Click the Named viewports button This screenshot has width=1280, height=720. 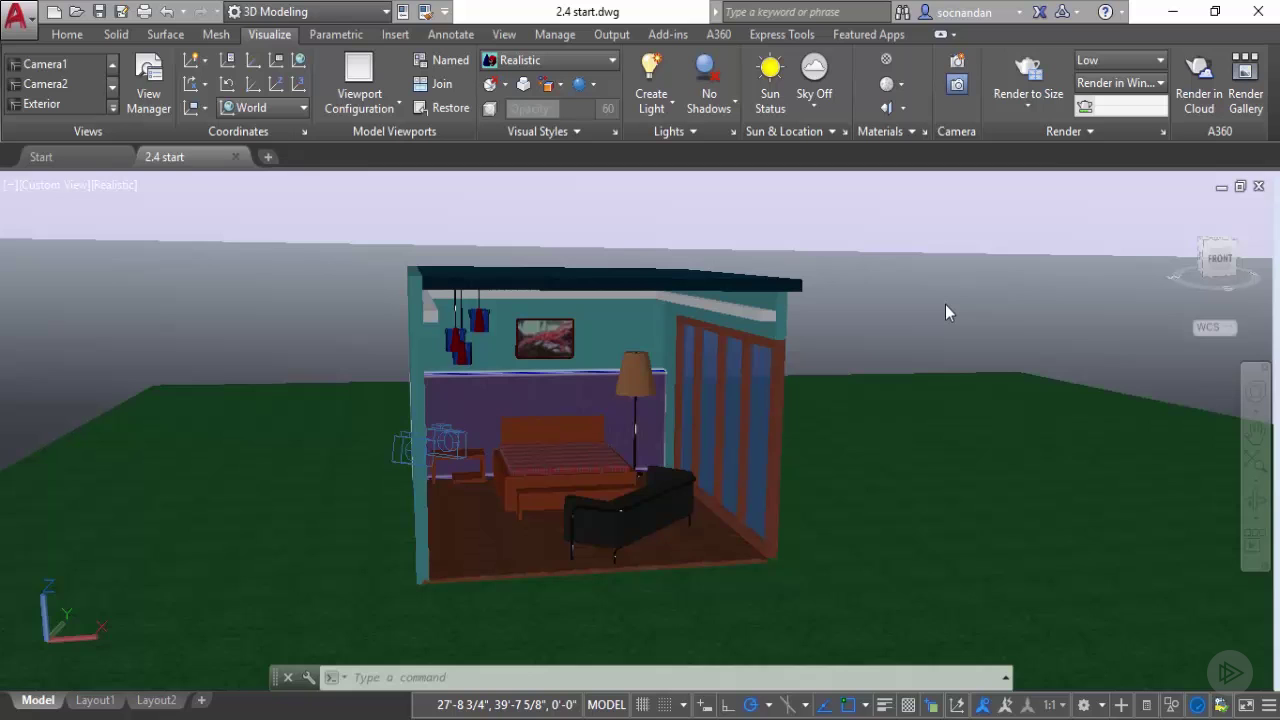(441, 60)
